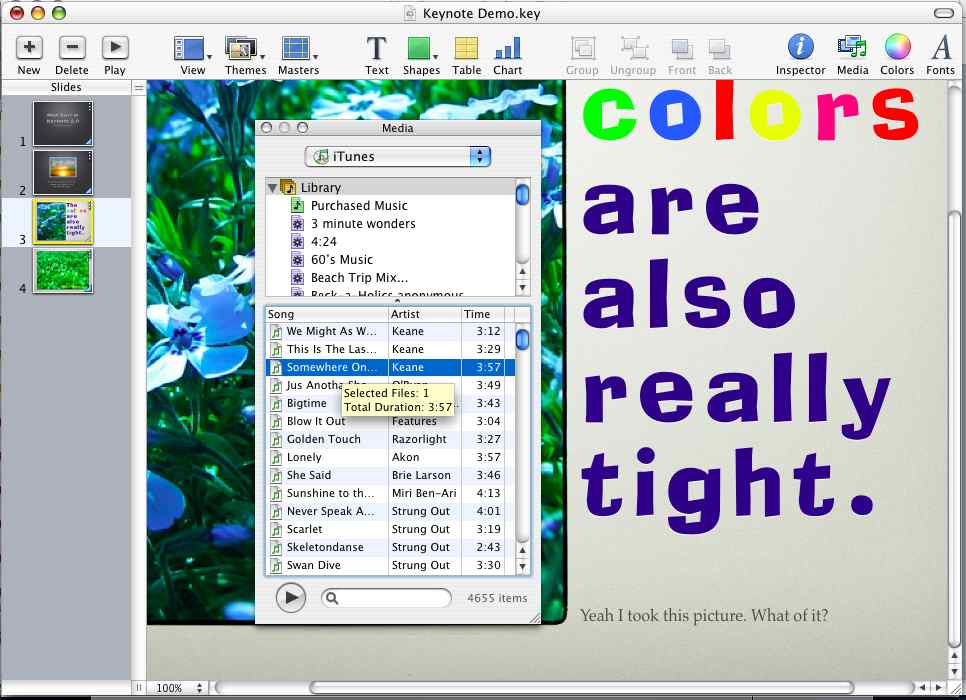
Task: Click the Keynote Demo.key document proxy icon
Action: pos(410,13)
